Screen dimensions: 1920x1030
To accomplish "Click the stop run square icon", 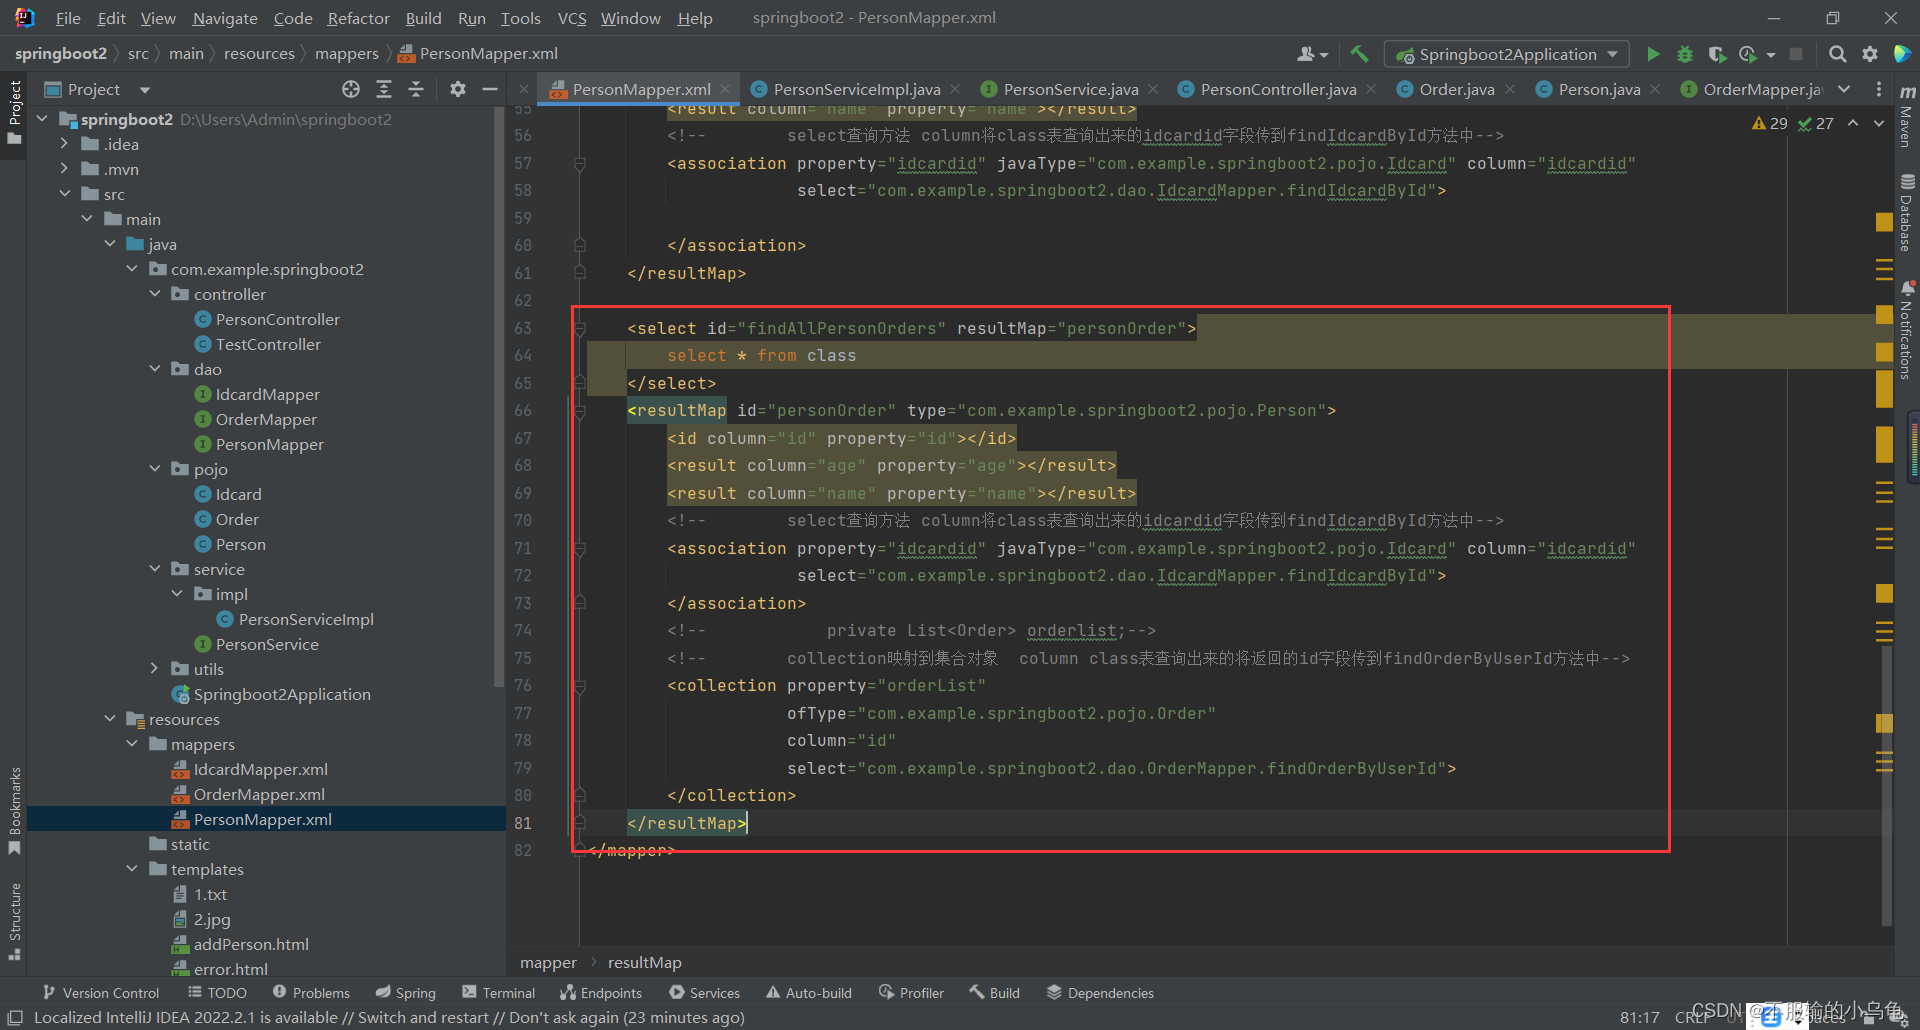I will (1796, 54).
